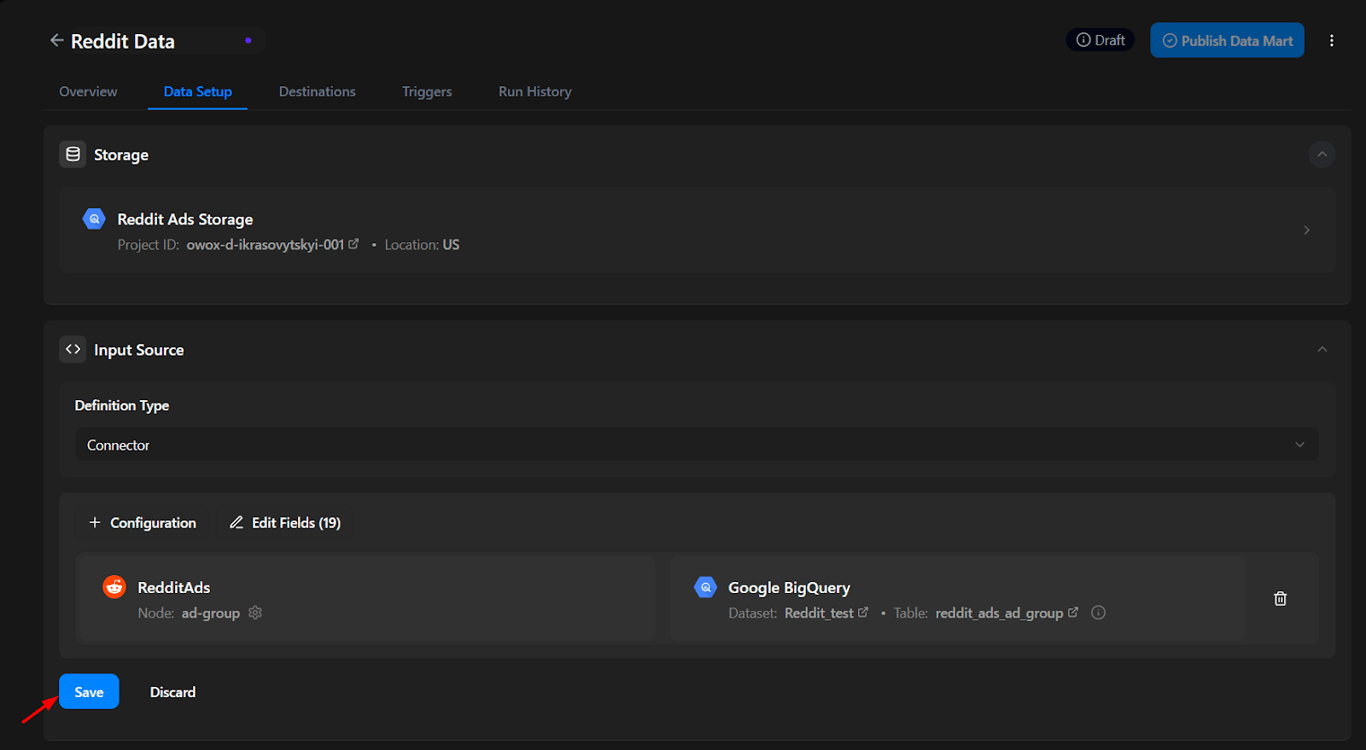The width and height of the screenshot is (1366, 750).
Task: Delete the connector configuration with trash icon
Action: 1280,598
